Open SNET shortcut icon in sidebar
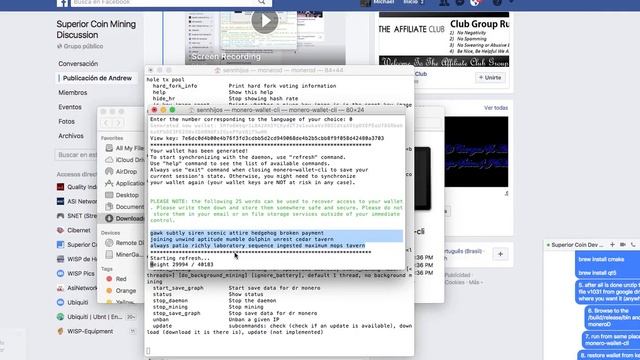The image size is (640, 360). [60, 216]
